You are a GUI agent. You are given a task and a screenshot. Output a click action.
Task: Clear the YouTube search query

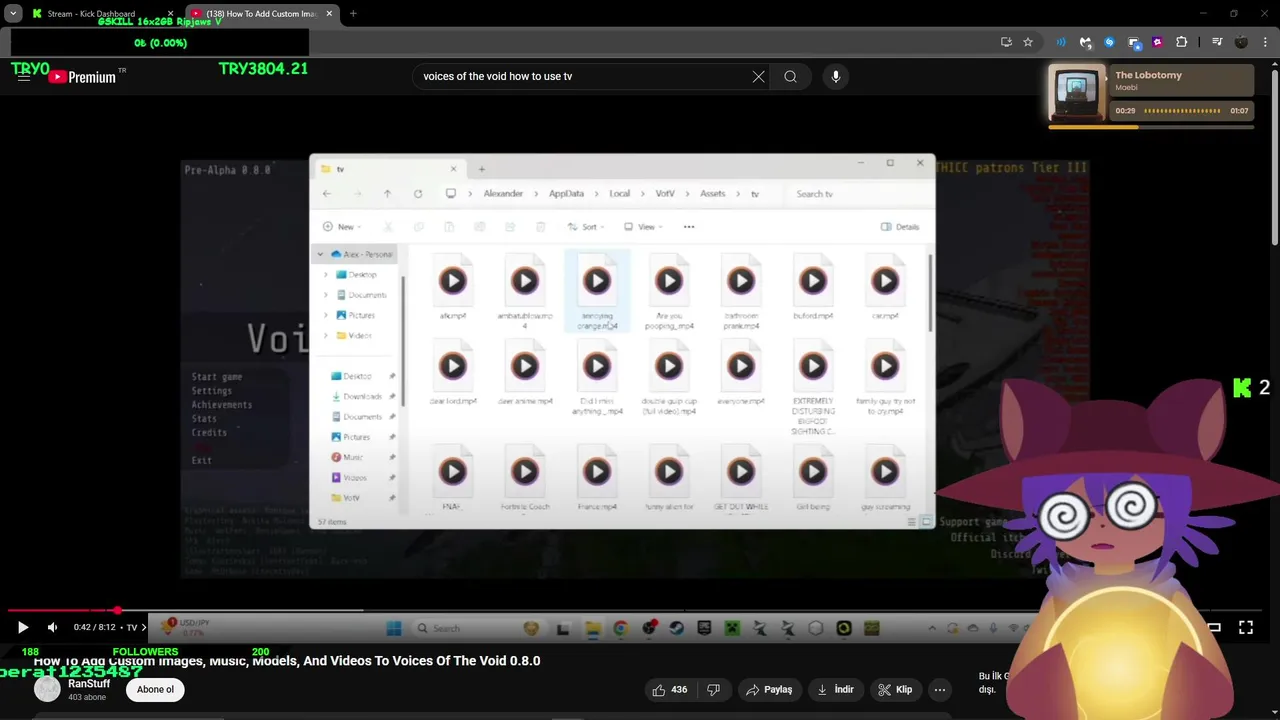[758, 76]
